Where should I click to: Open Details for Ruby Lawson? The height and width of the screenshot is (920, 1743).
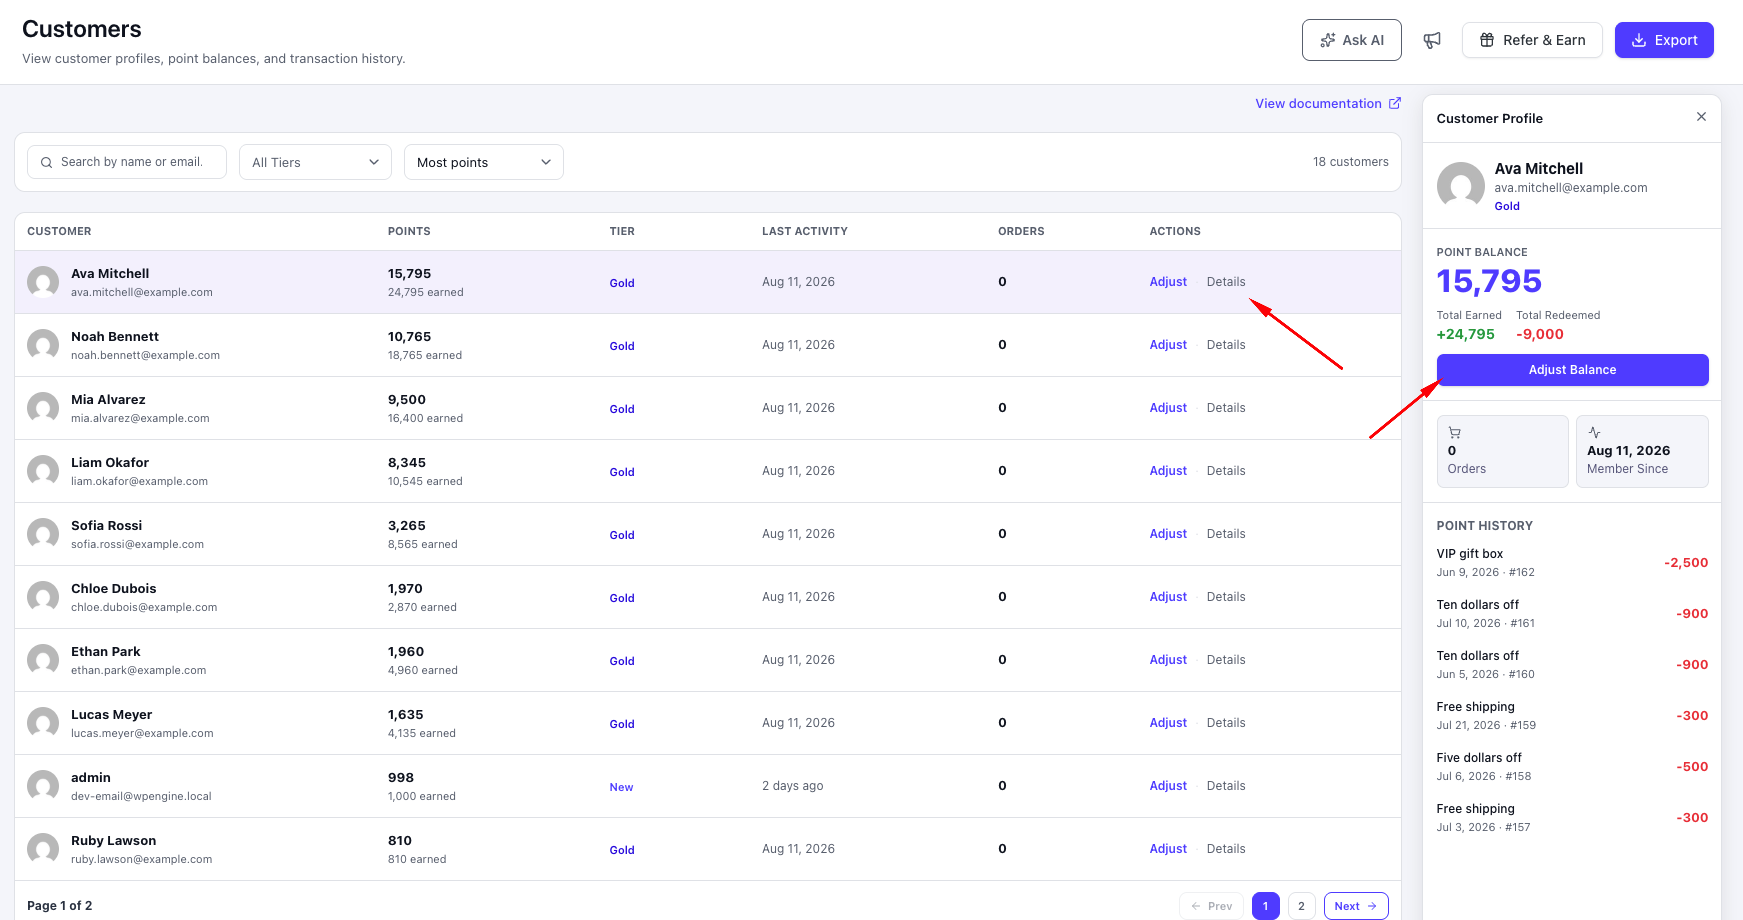(x=1226, y=849)
